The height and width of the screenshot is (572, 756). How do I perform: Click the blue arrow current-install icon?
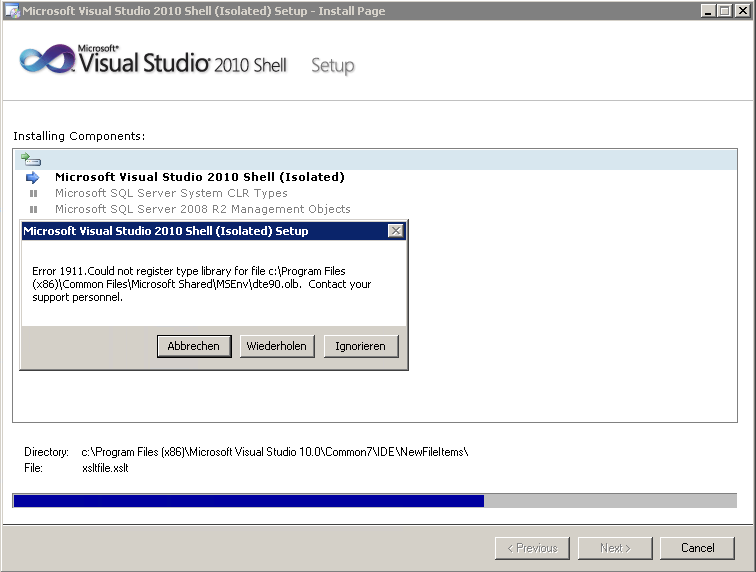[32, 177]
